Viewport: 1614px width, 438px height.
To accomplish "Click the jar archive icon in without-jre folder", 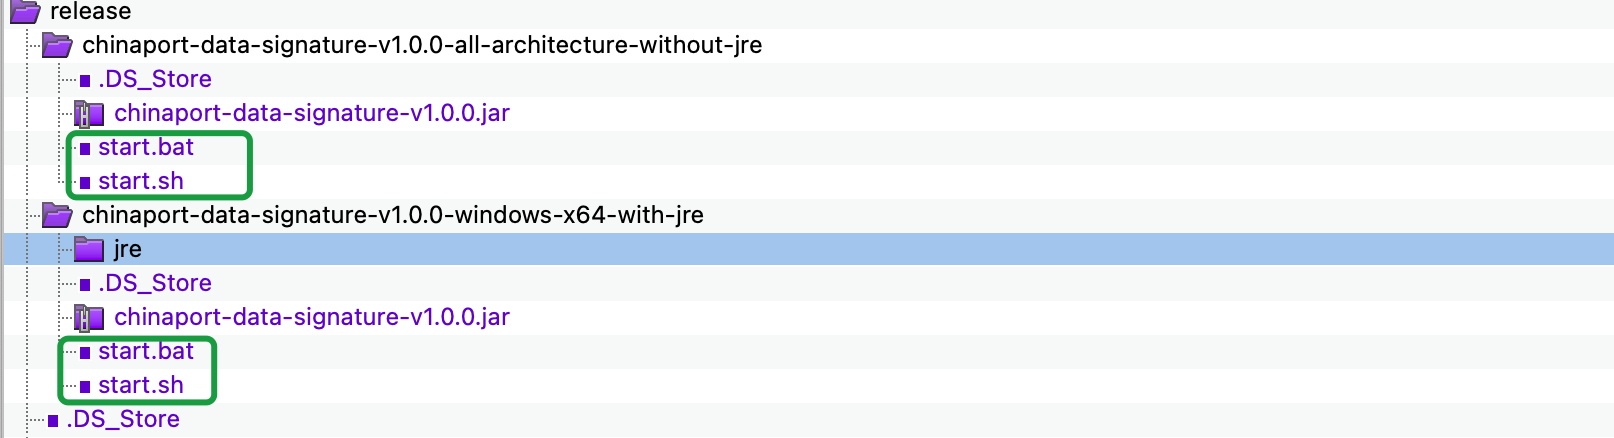I will [x=89, y=114].
